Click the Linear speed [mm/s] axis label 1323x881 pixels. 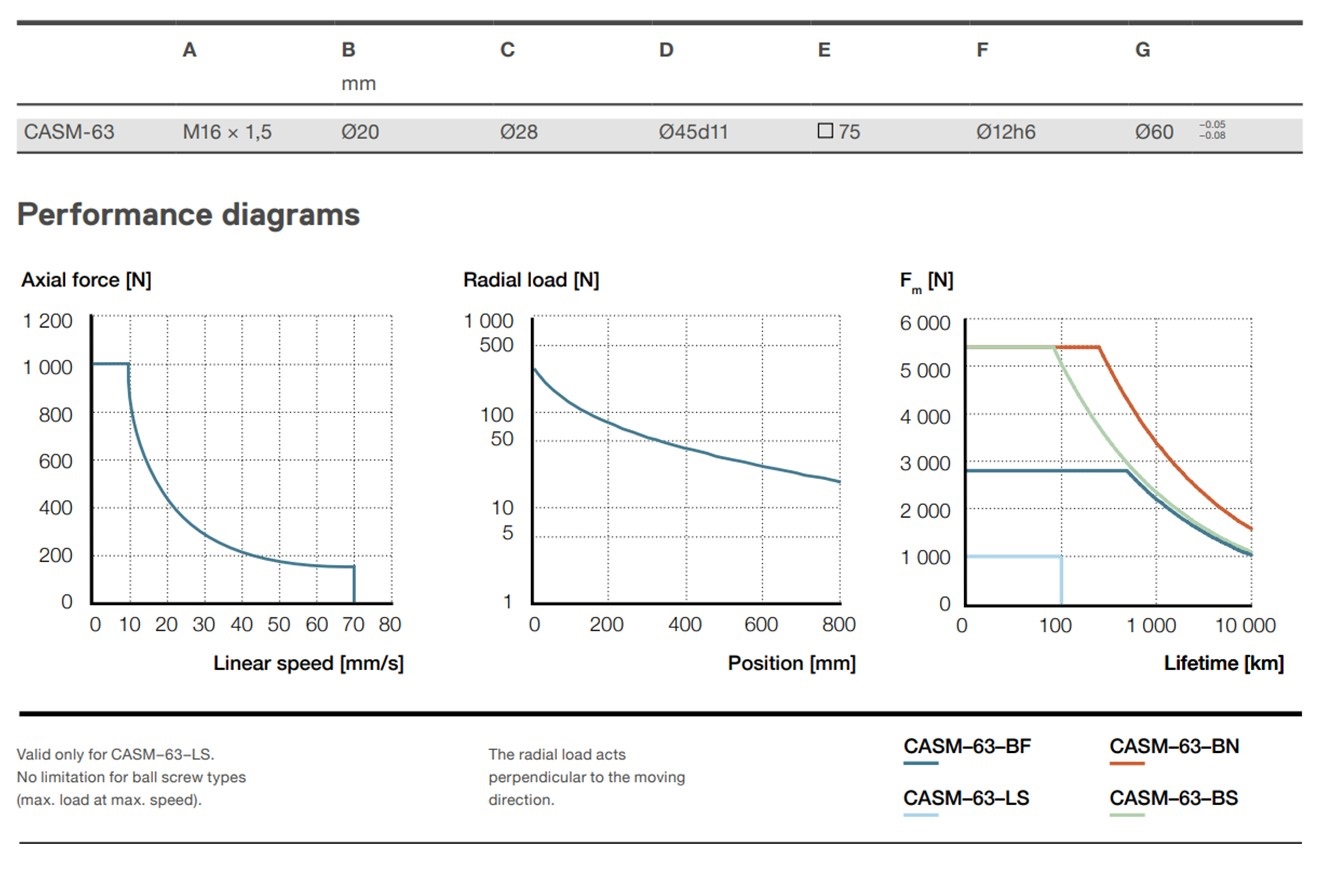[x=308, y=663]
